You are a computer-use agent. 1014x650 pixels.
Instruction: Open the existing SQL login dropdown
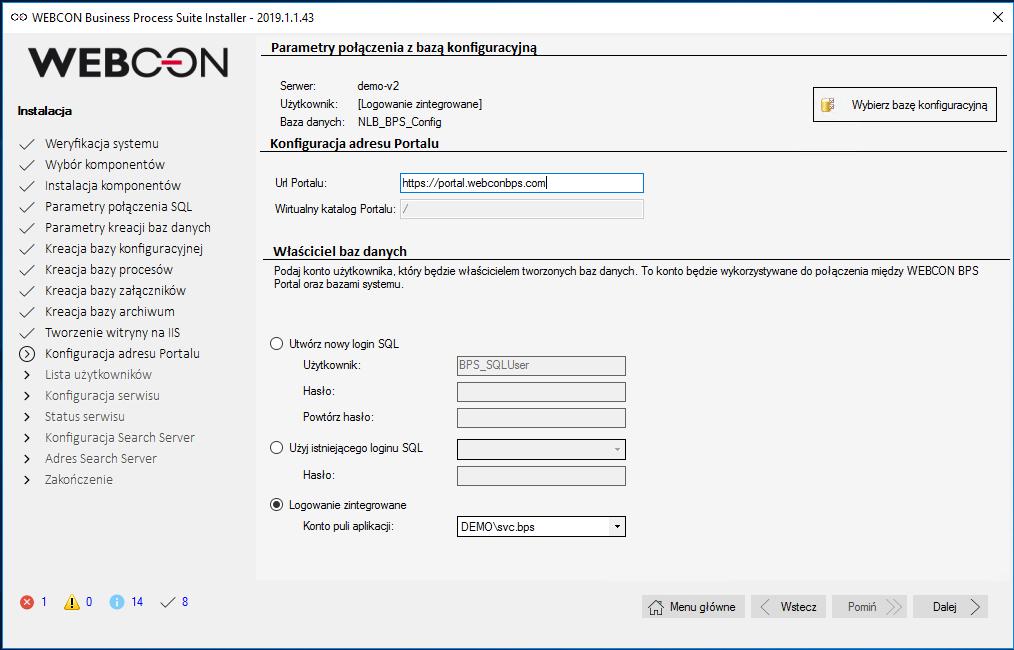point(617,450)
